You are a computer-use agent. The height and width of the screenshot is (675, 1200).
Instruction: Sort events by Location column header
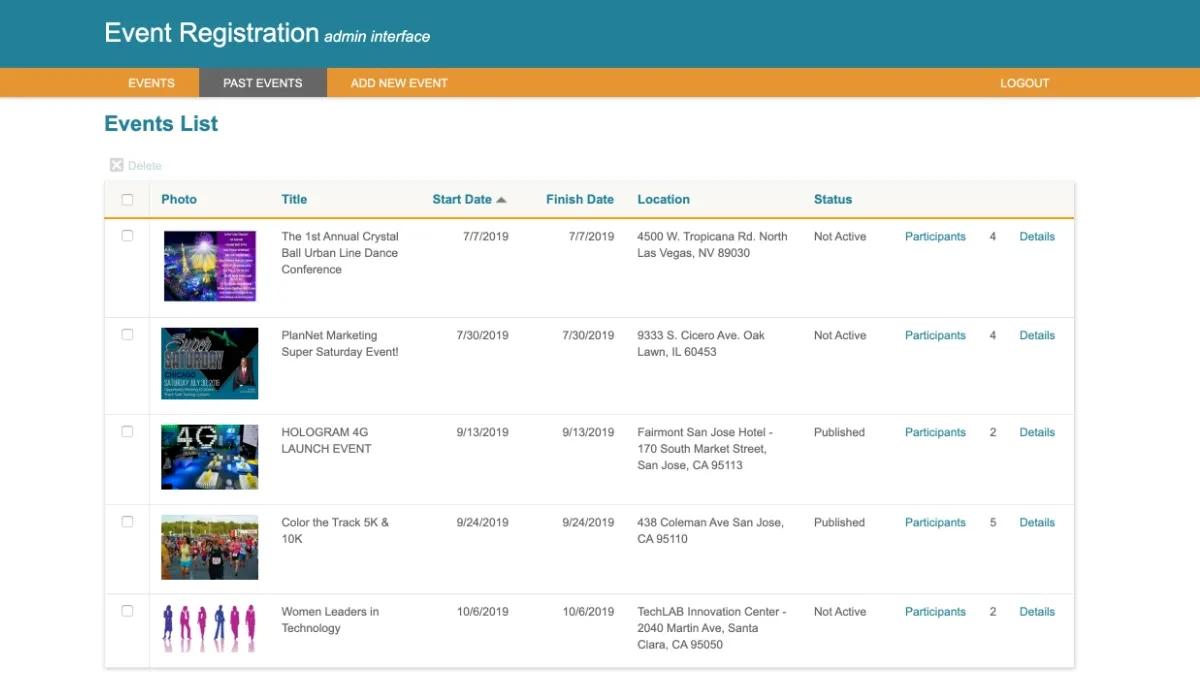click(x=663, y=199)
